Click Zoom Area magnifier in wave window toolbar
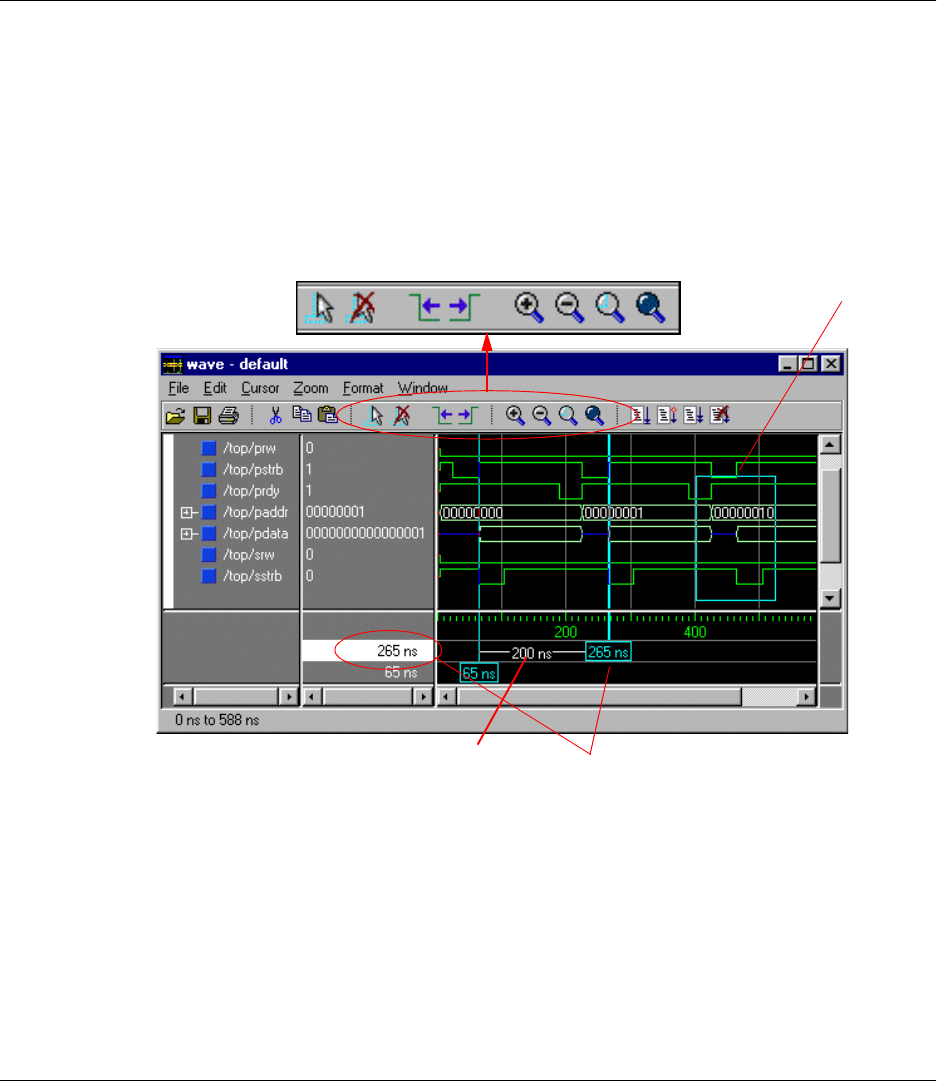Image resolution: width=937 pixels, height=1081 pixels. click(x=568, y=415)
